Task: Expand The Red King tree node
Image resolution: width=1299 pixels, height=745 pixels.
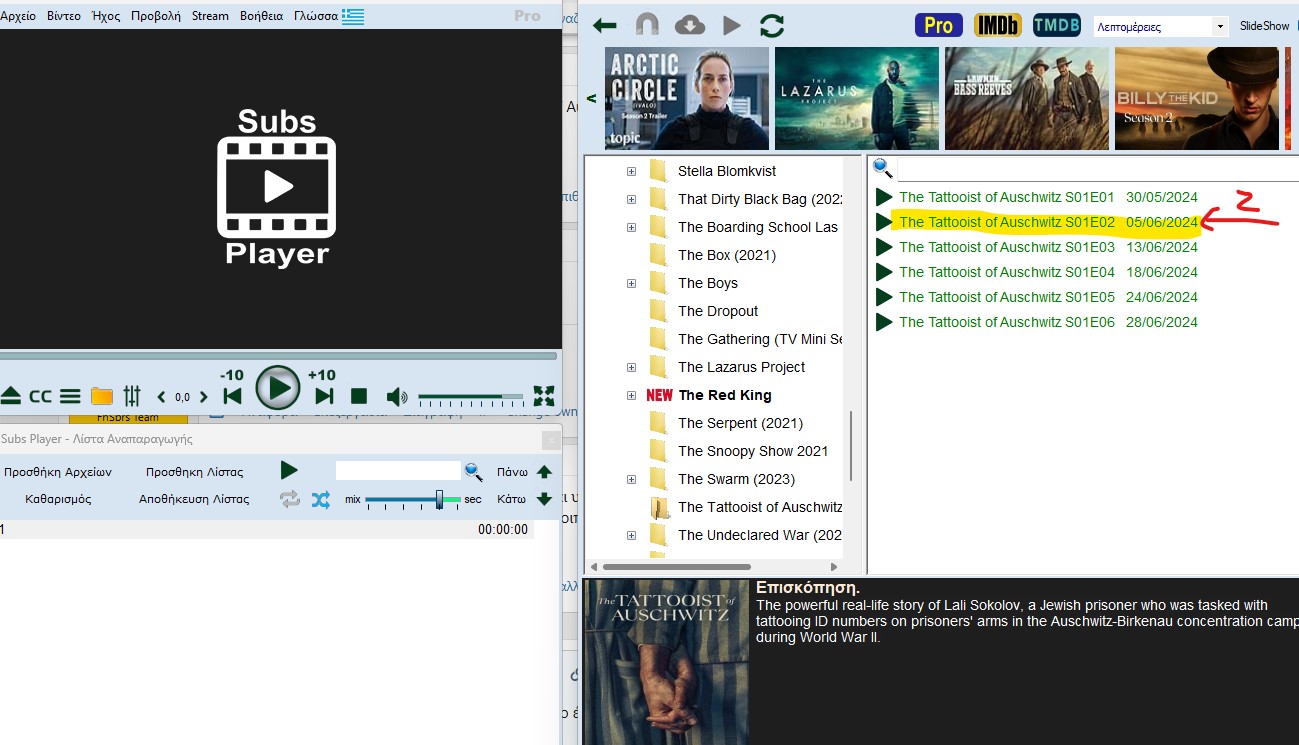Action: coord(631,395)
